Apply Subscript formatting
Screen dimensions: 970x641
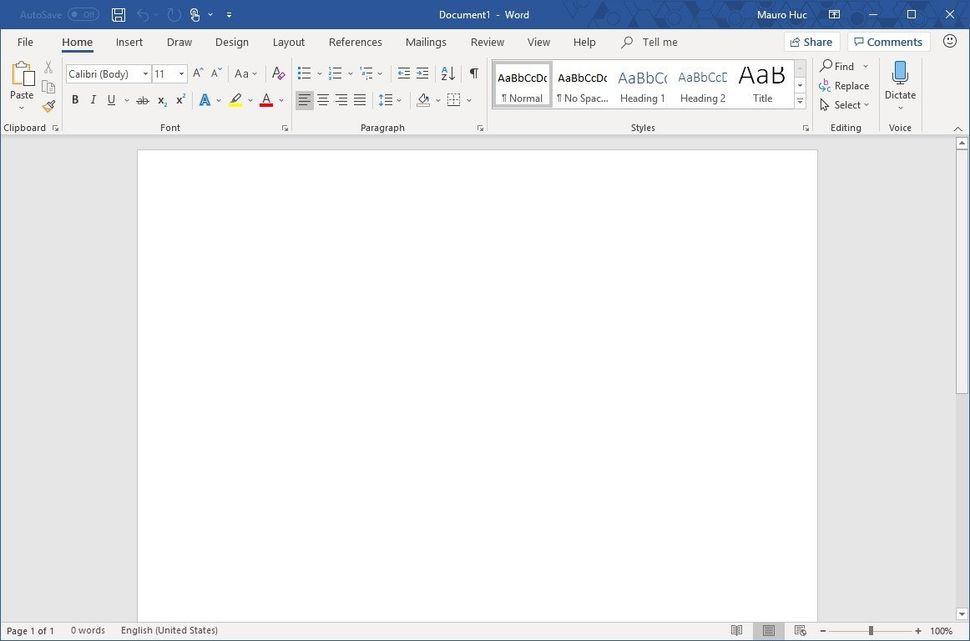coord(161,100)
